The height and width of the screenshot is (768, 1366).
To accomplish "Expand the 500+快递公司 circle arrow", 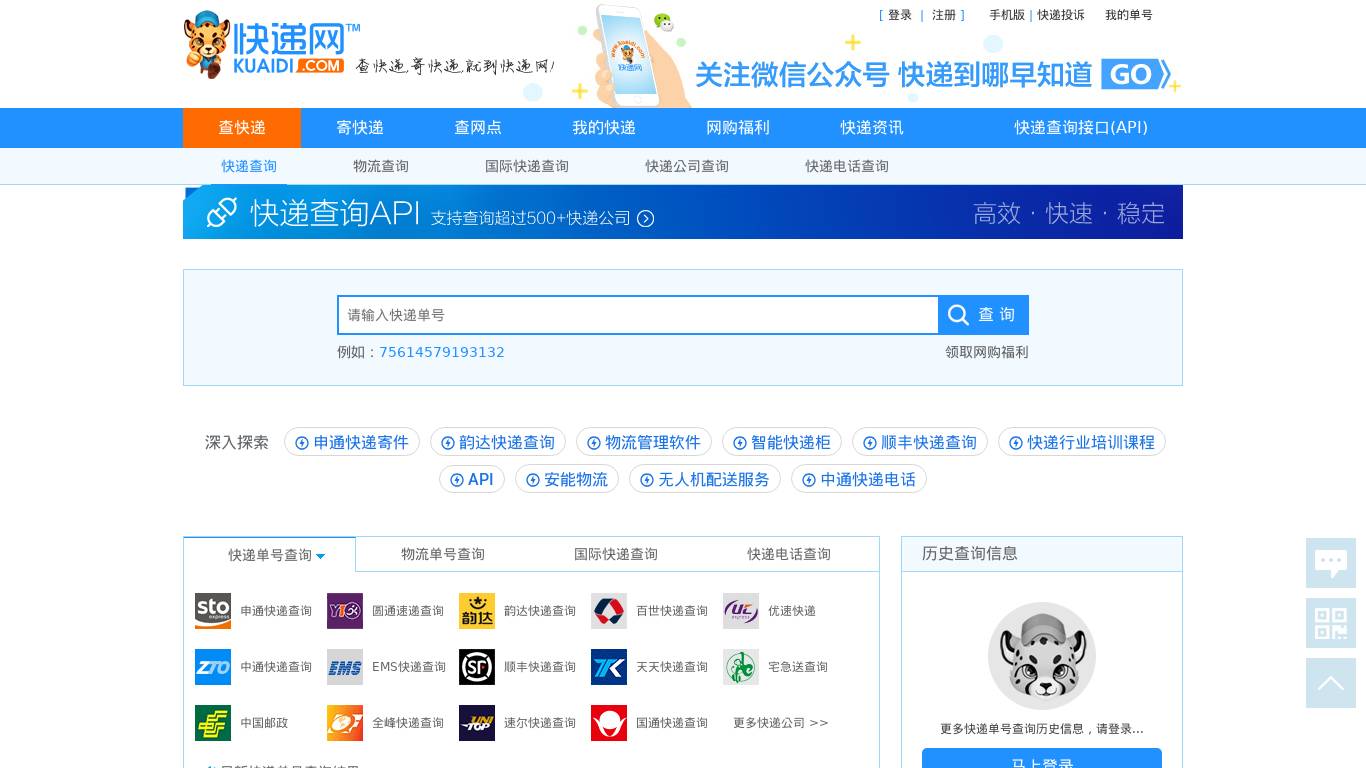I will pos(645,218).
